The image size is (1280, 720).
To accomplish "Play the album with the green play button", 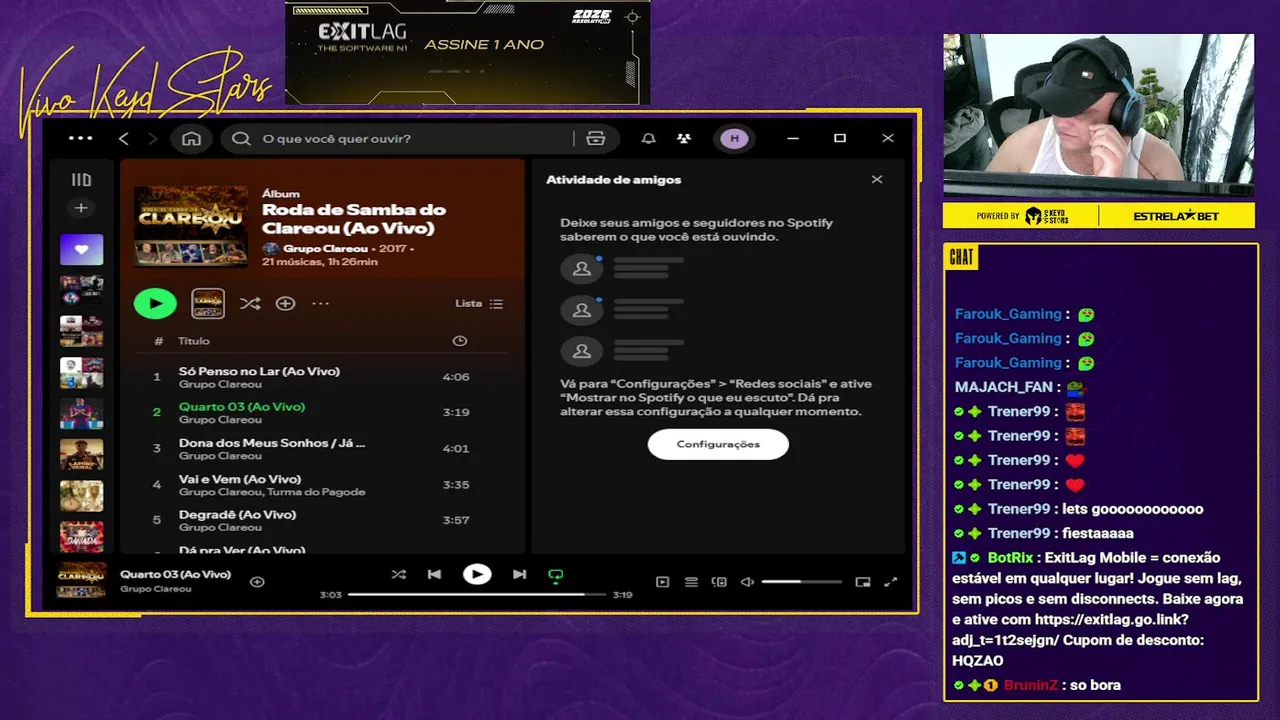I will 155,303.
